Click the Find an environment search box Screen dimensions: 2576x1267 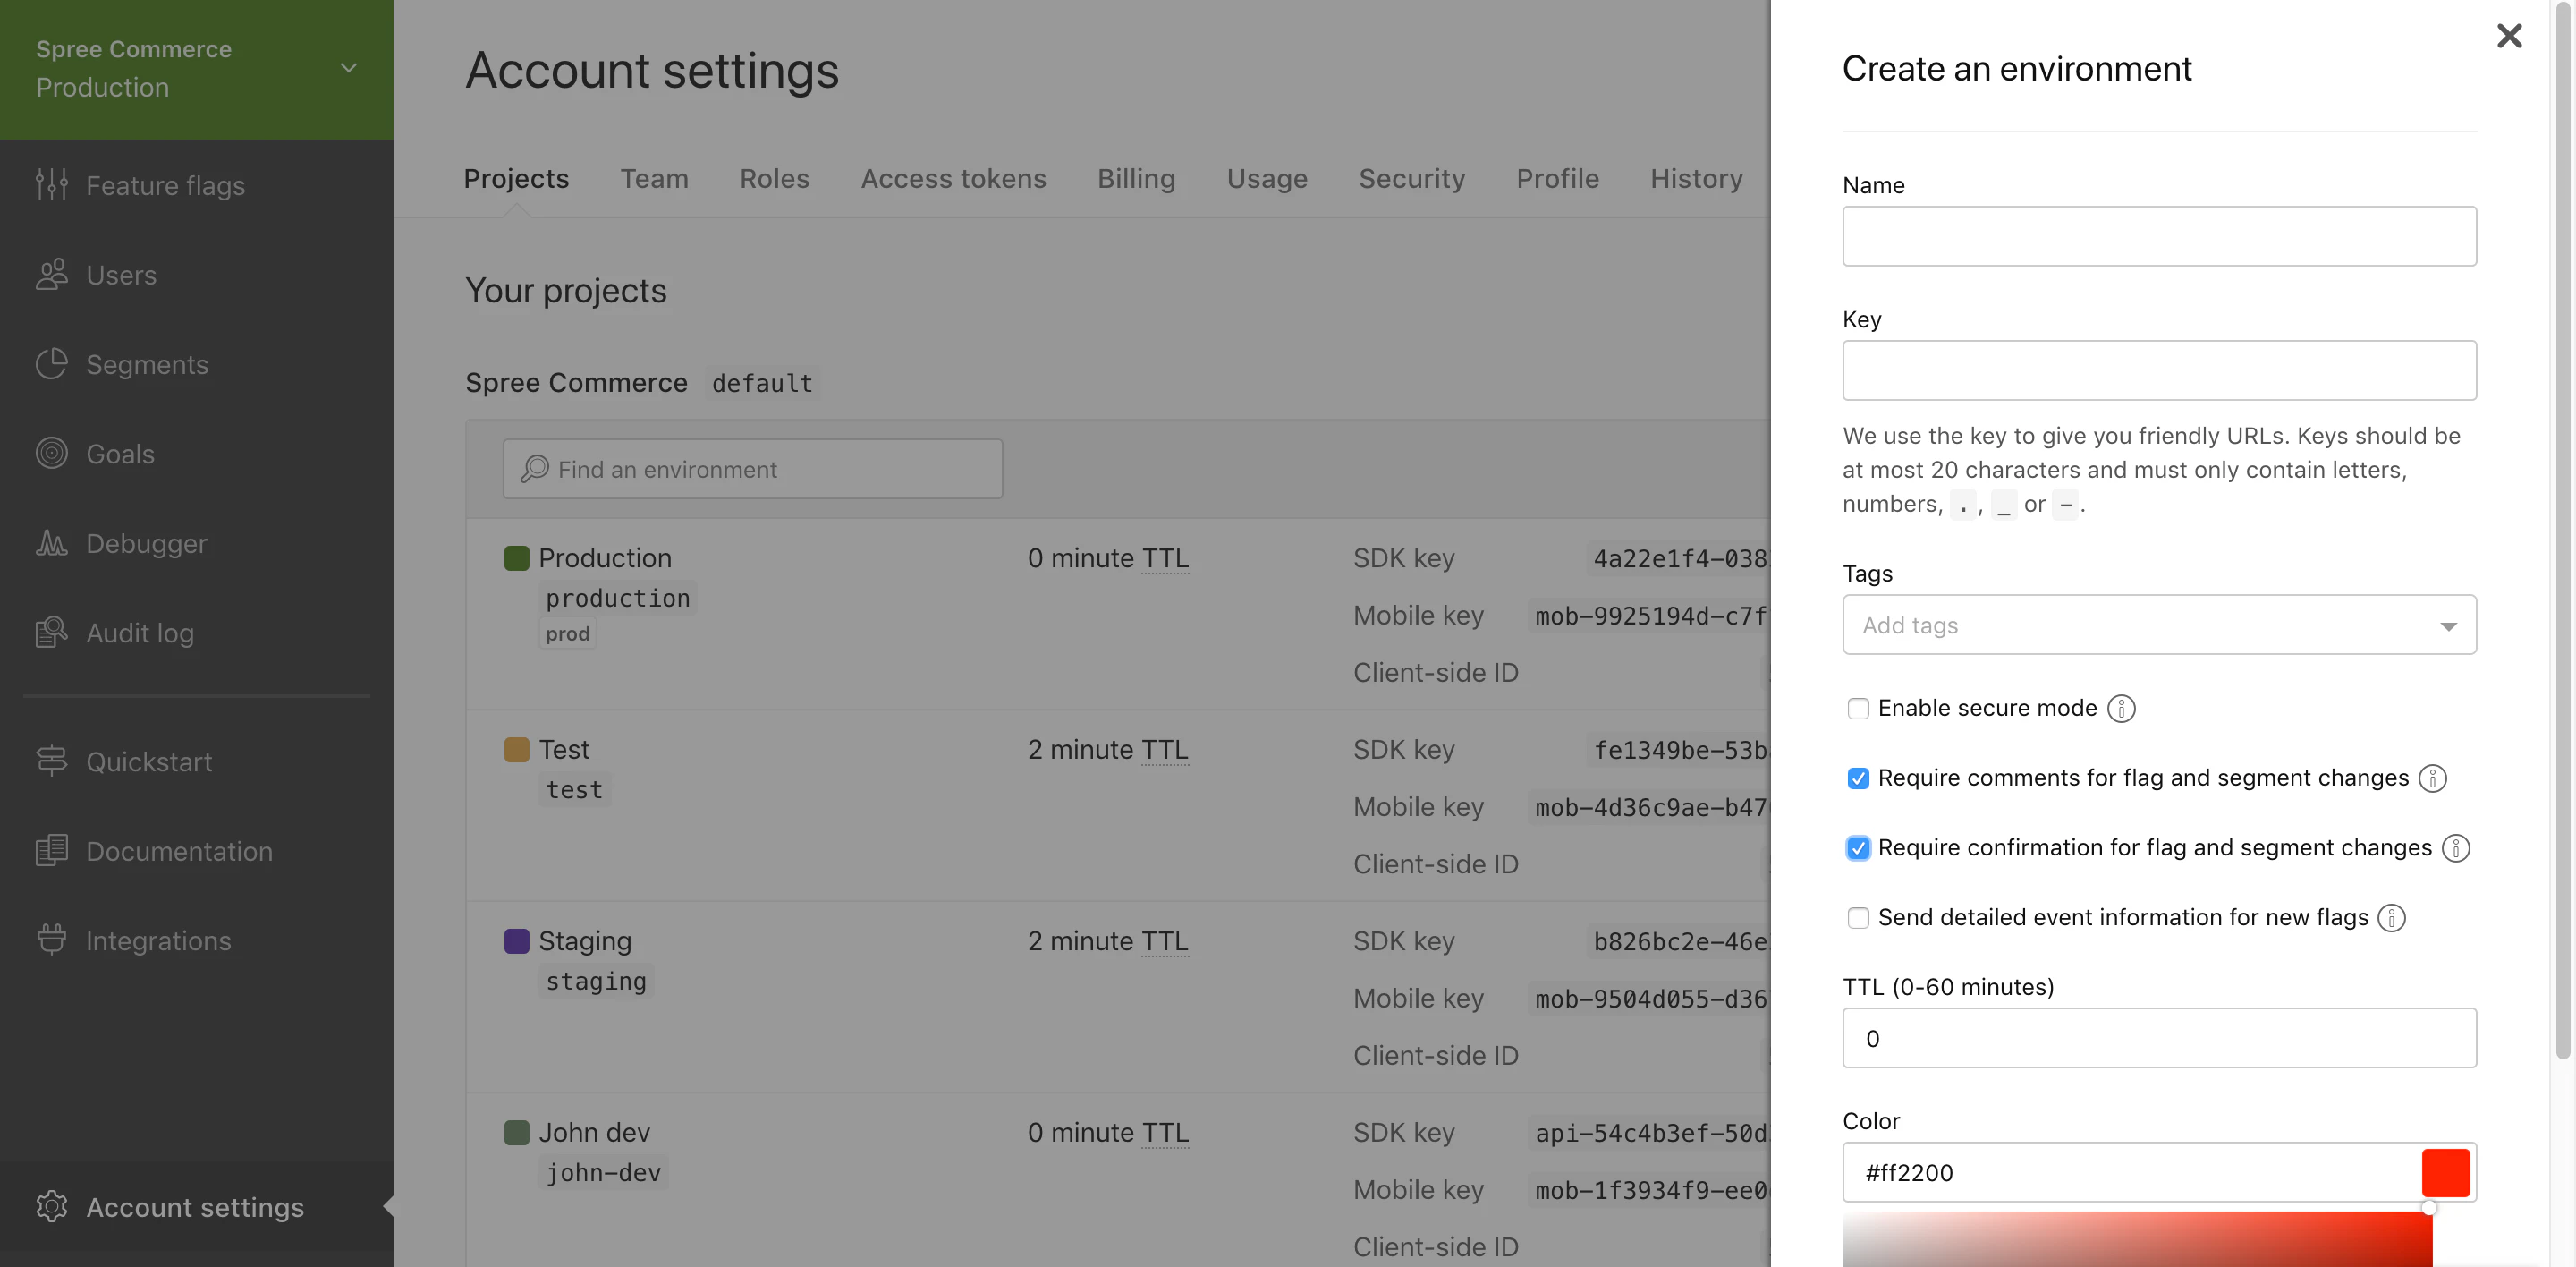pyautogui.click(x=752, y=468)
